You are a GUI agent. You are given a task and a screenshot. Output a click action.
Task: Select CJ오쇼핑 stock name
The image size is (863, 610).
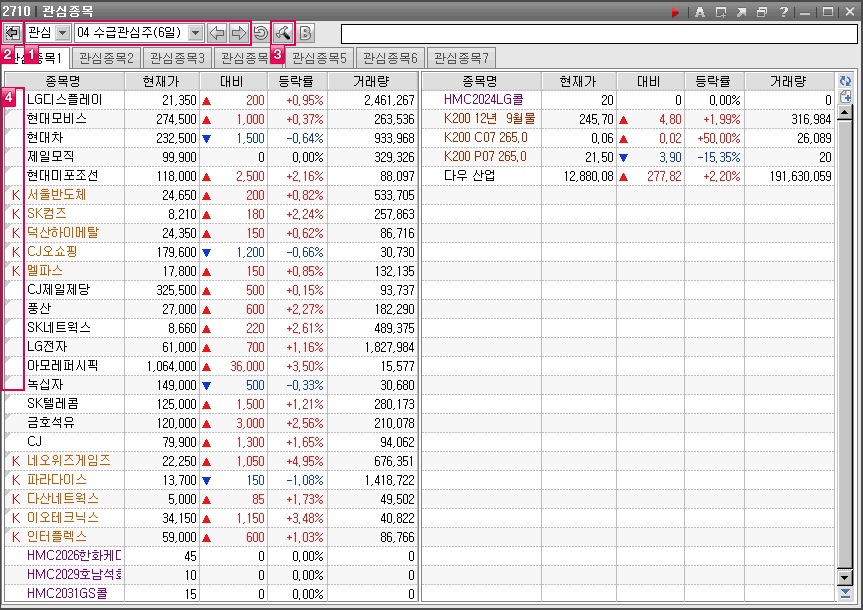click(52, 252)
